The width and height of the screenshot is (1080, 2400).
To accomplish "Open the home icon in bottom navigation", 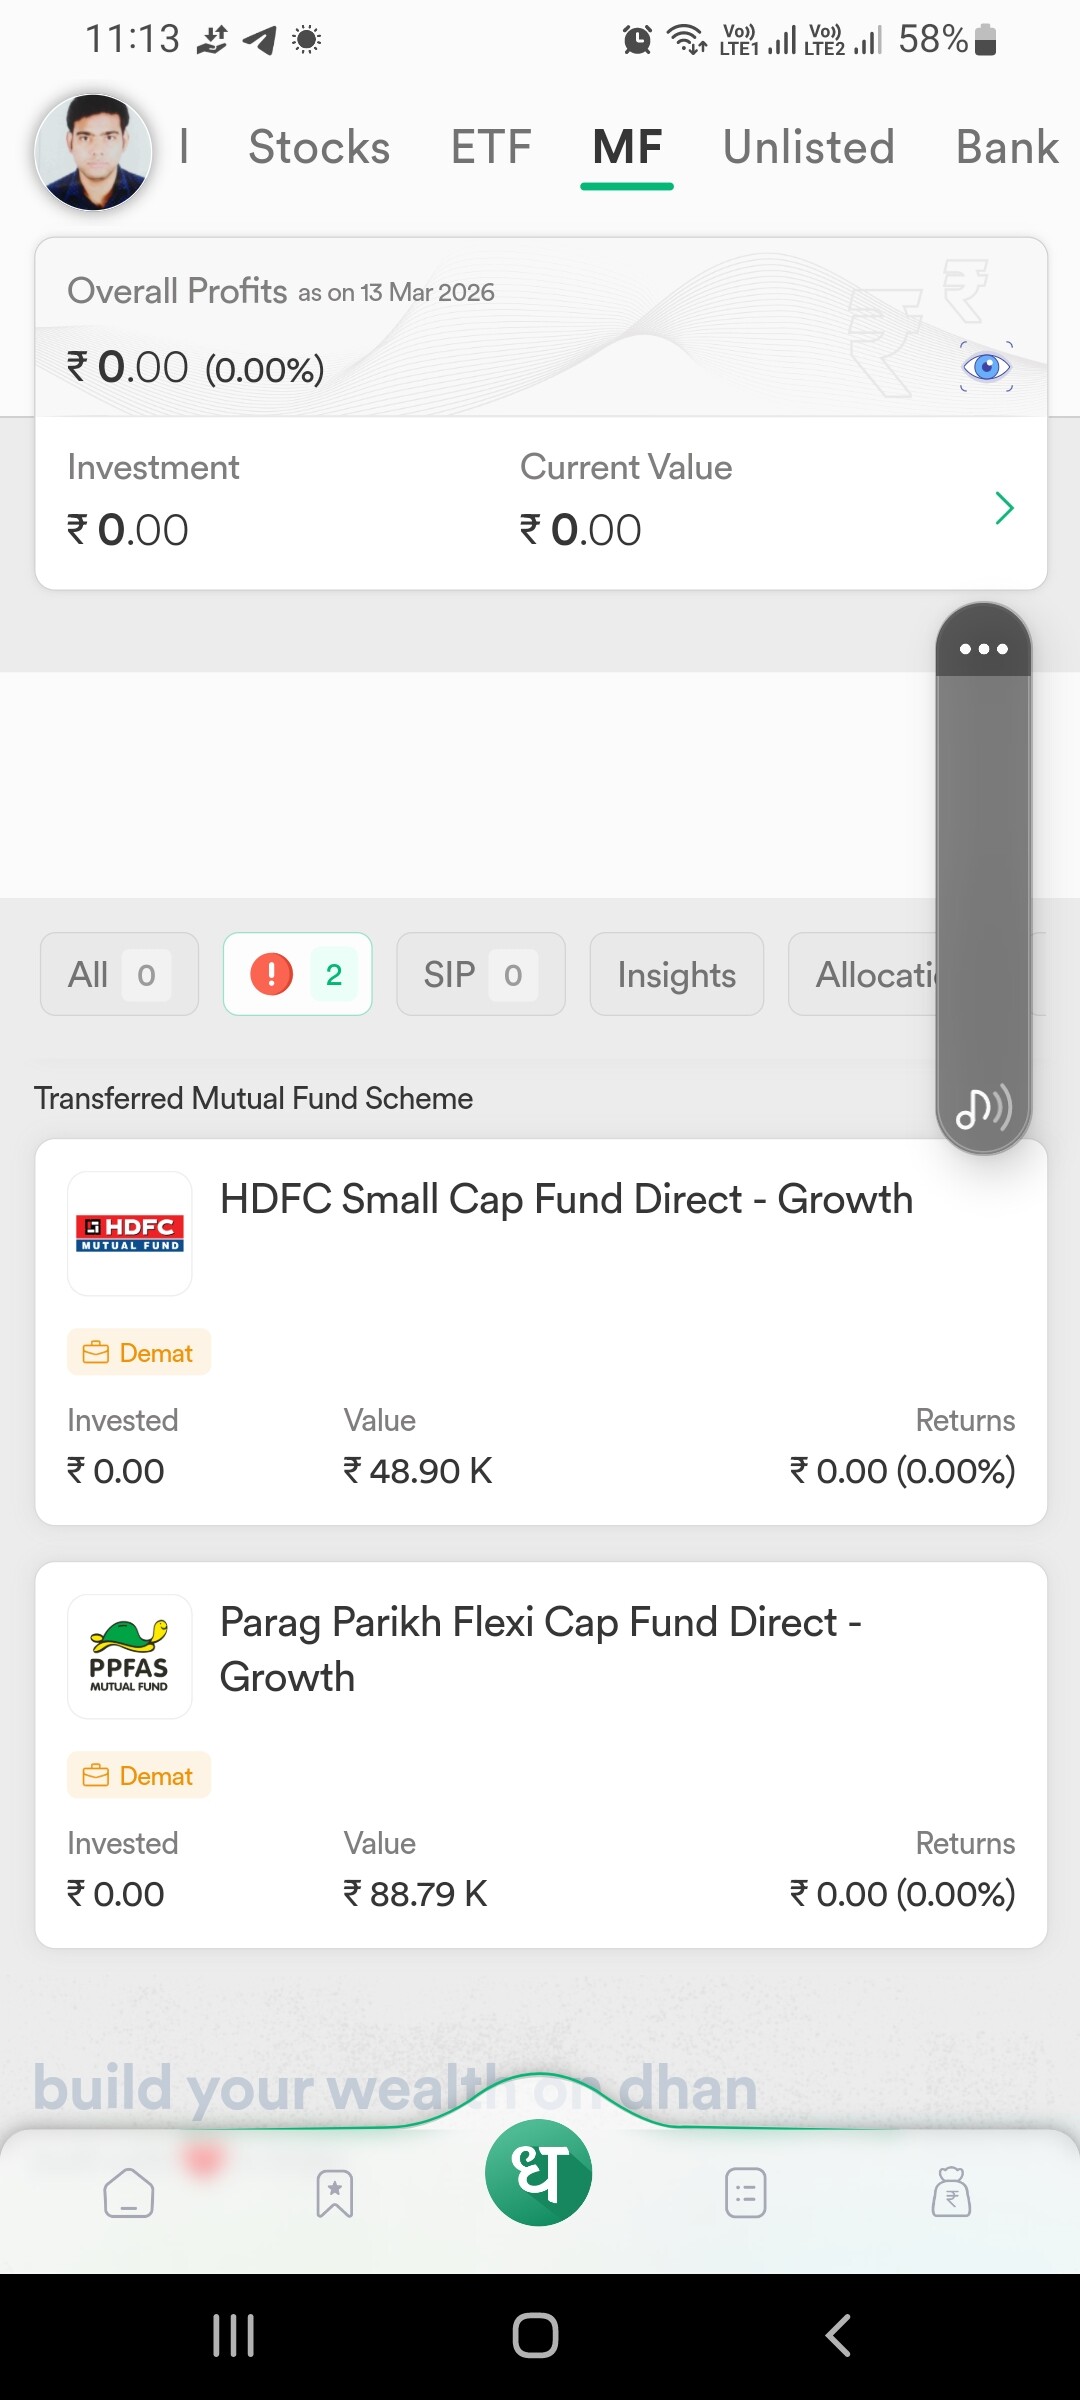I will [x=129, y=2193].
